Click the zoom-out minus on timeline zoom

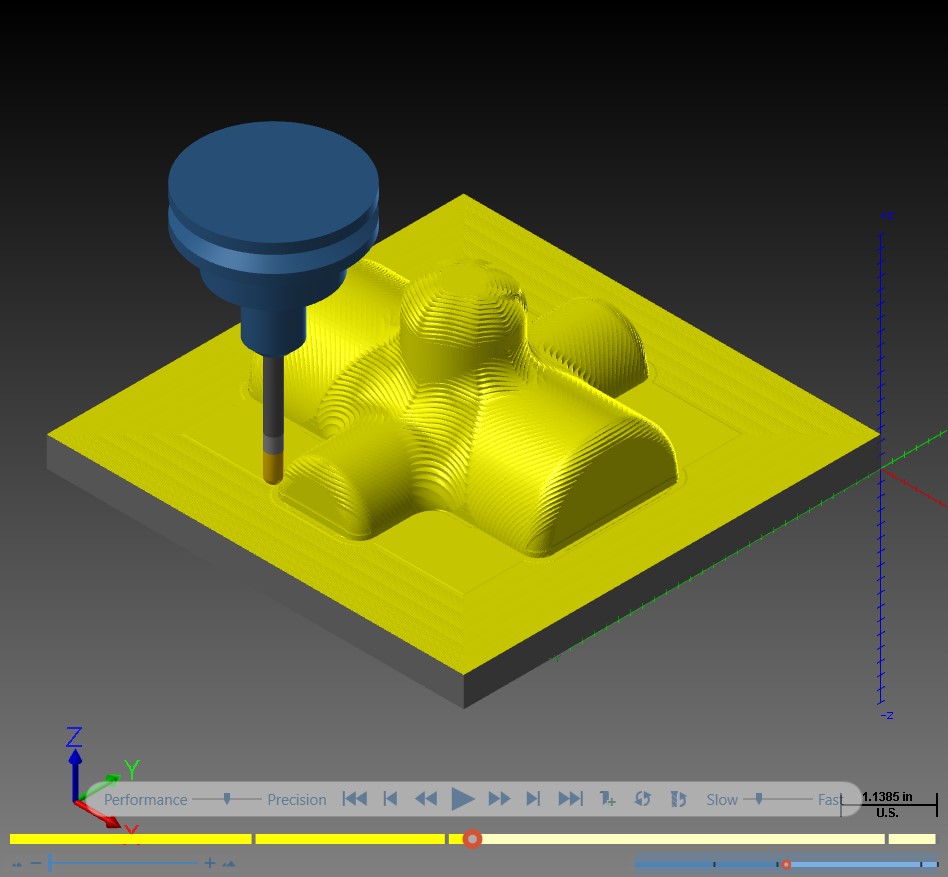pyautogui.click(x=36, y=863)
